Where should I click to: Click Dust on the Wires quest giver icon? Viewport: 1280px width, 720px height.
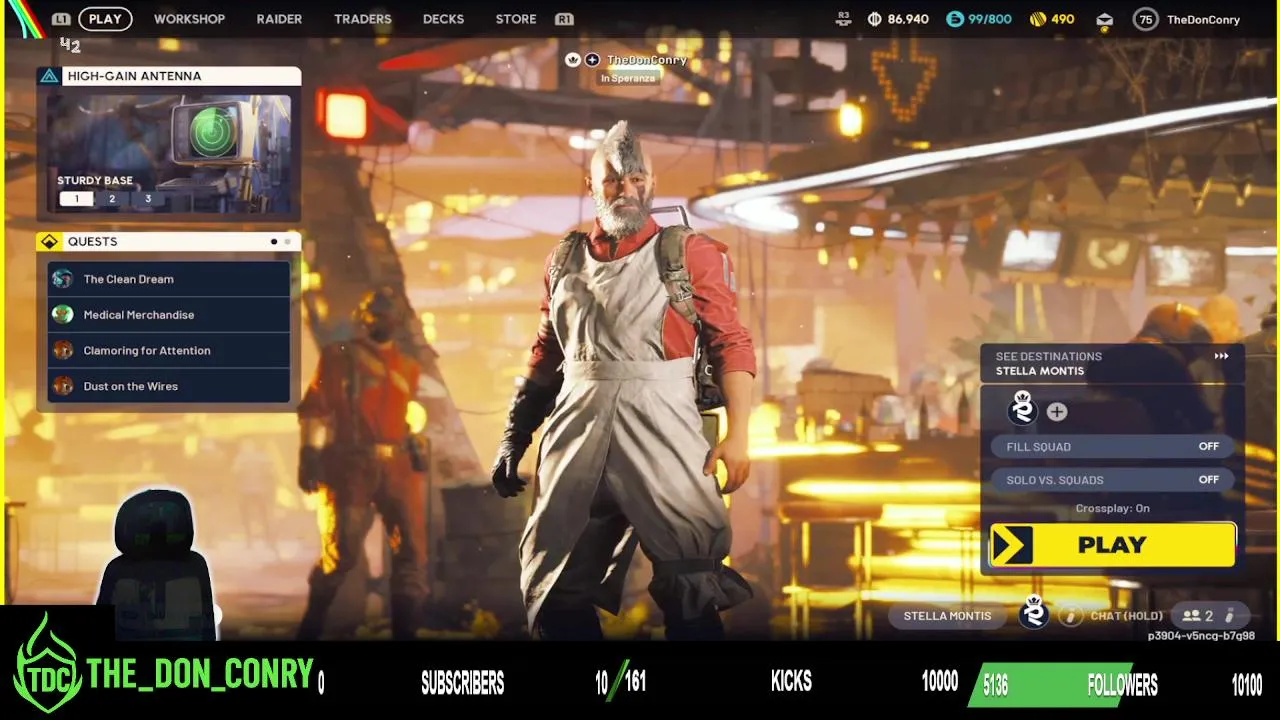point(63,386)
